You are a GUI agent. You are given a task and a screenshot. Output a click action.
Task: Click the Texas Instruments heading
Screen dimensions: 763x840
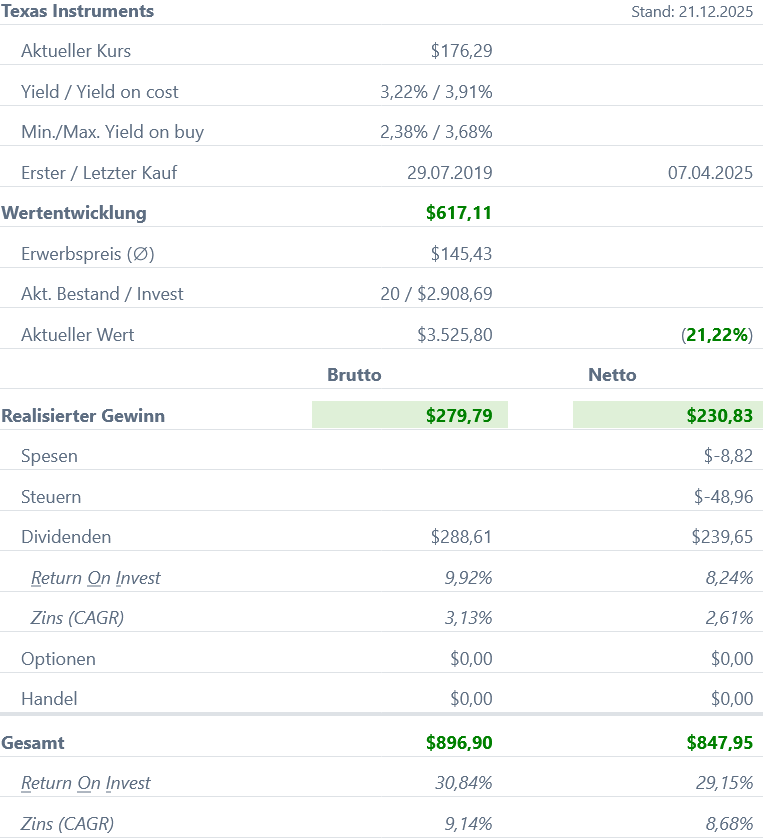[x=78, y=12]
